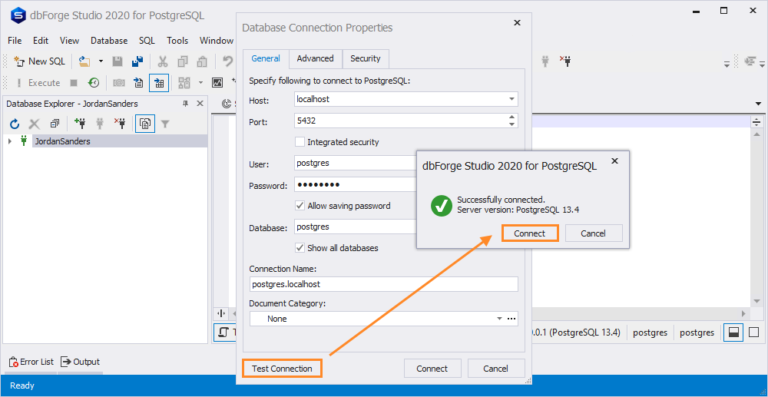This screenshot has width=768, height=397.
Task: Click the grayed Save disk icon
Action: tap(118, 61)
